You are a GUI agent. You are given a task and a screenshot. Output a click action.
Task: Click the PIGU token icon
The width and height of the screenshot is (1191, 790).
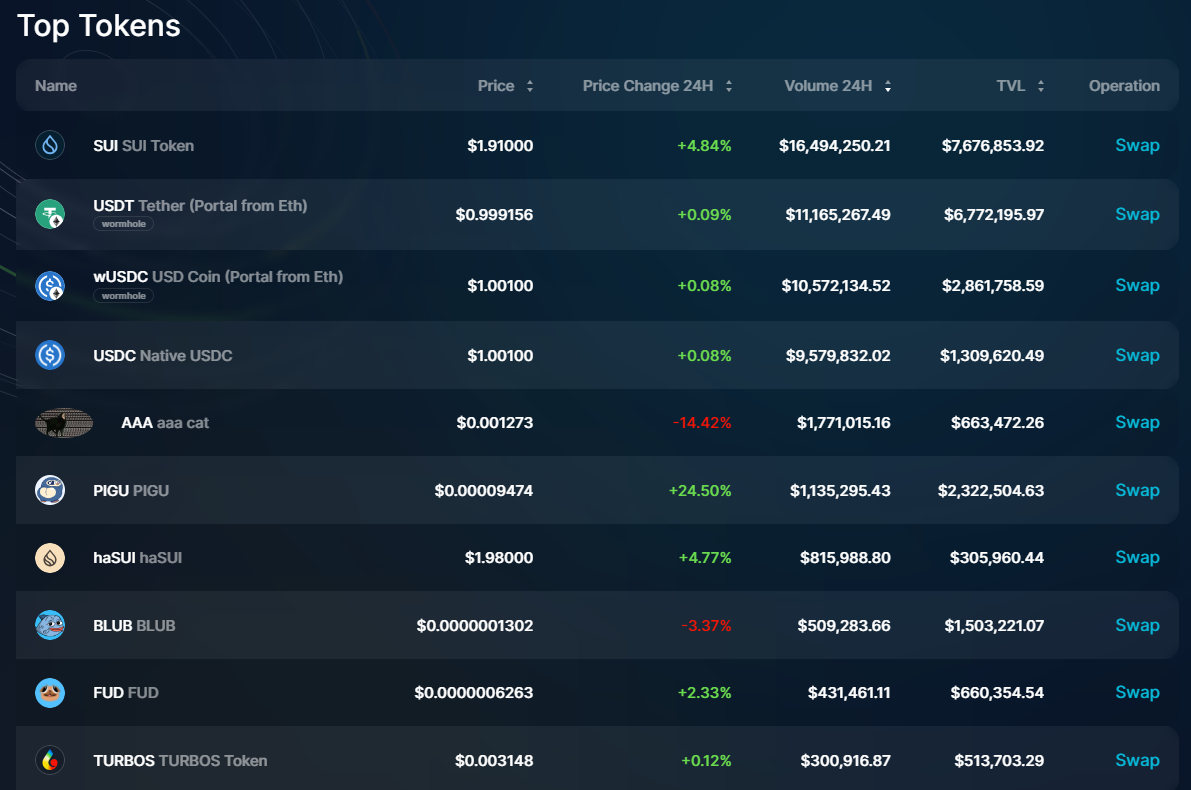click(x=50, y=490)
